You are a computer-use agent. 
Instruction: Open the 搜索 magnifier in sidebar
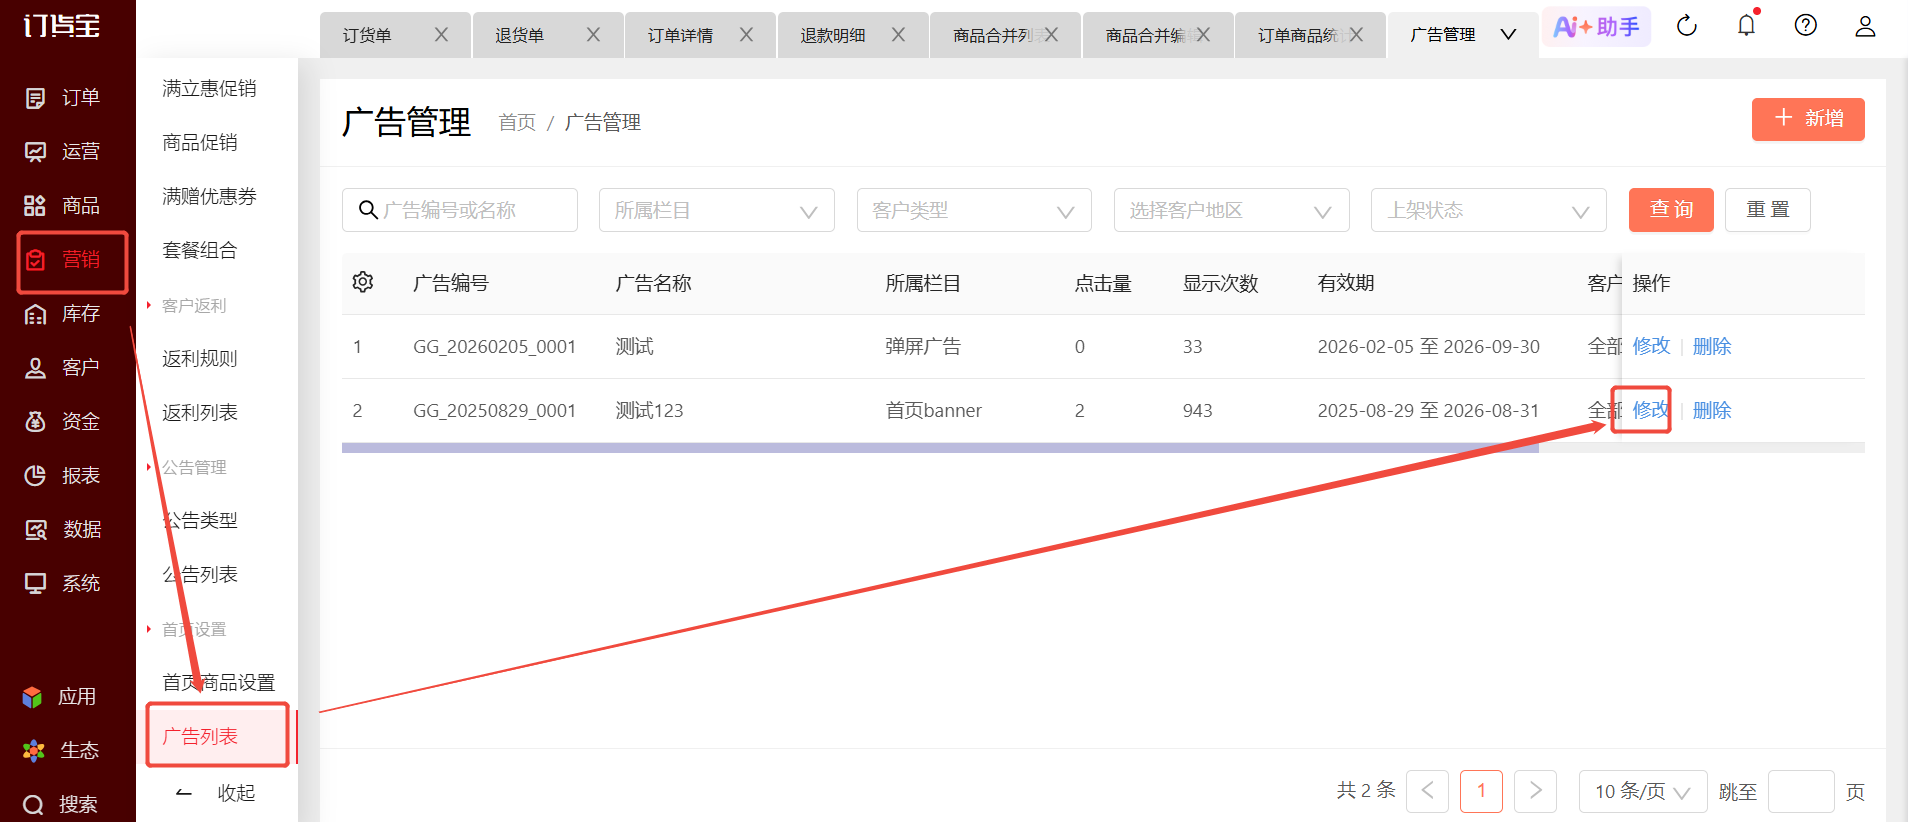[33, 805]
